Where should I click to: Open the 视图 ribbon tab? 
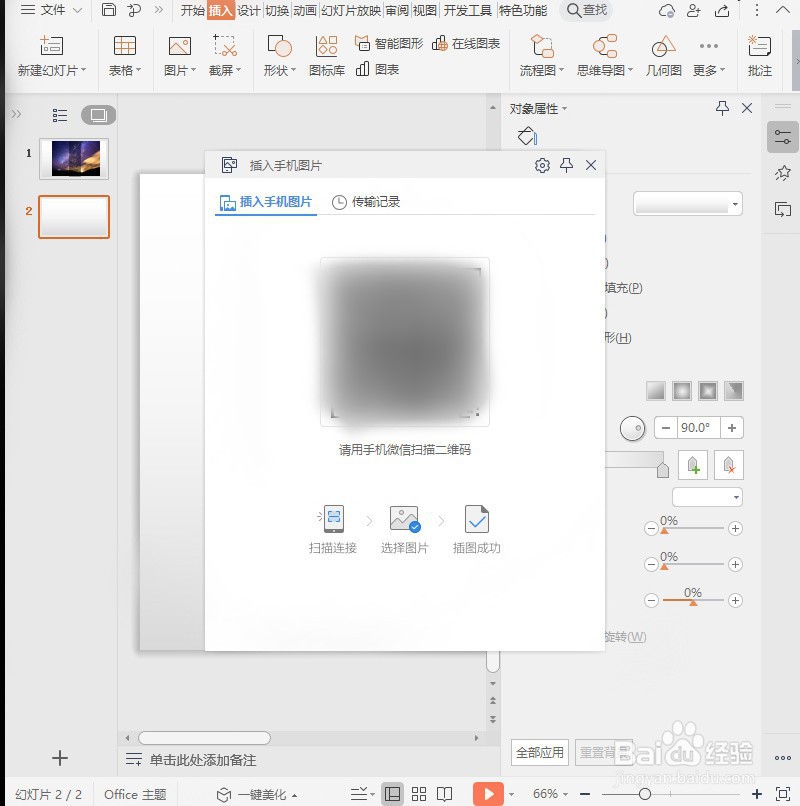tap(425, 10)
